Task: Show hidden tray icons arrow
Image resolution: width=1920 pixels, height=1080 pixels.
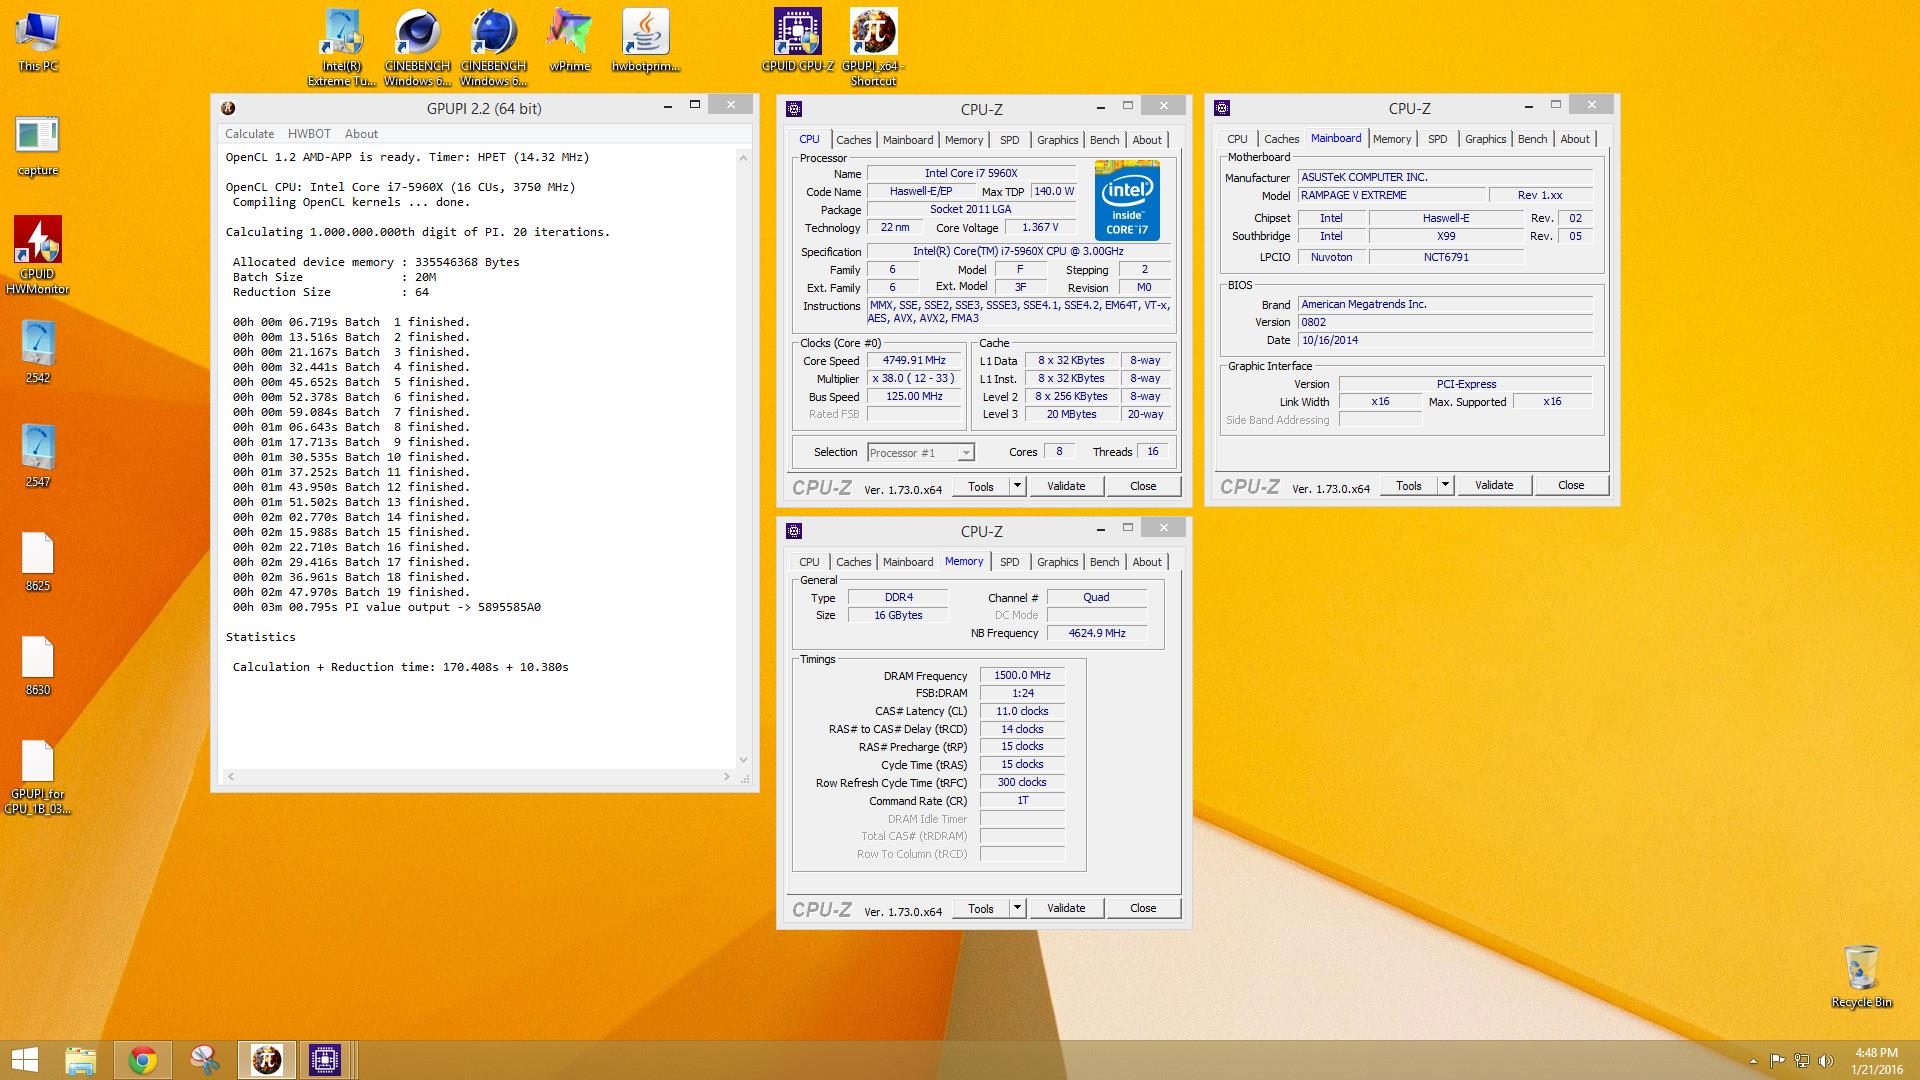Action: [x=1752, y=1061]
